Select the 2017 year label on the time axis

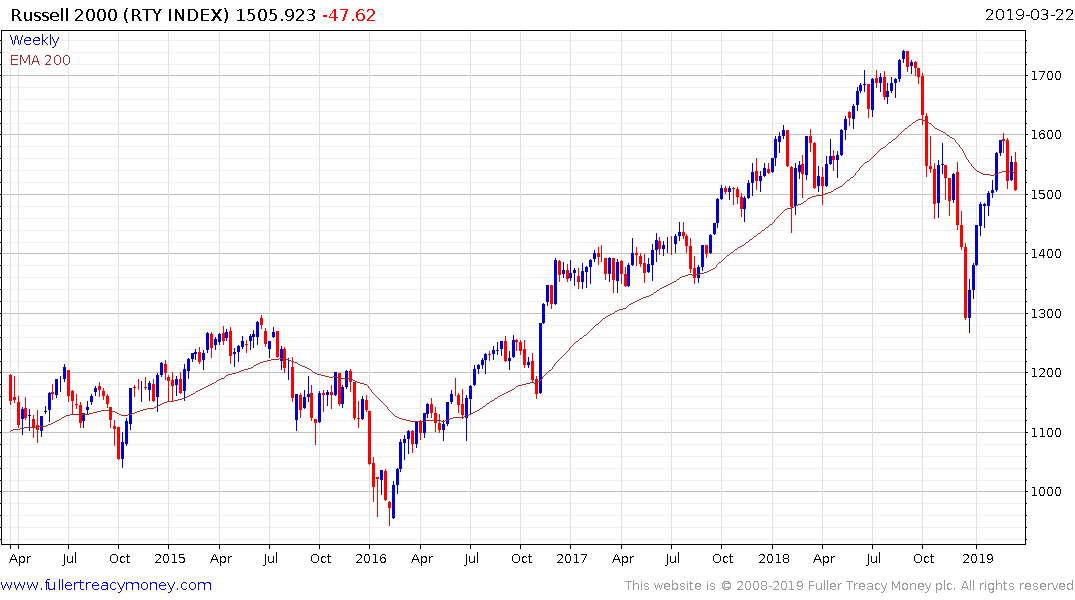572,558
